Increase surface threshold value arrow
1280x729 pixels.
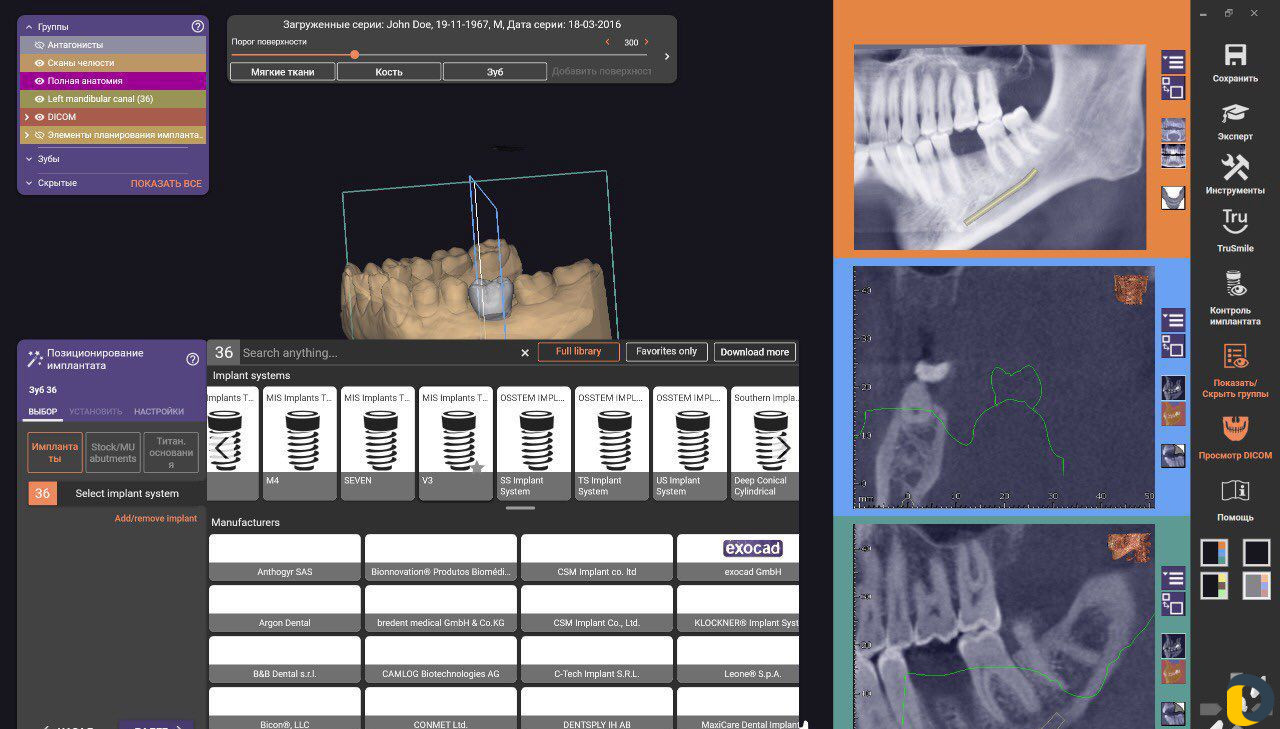(646, 42)
